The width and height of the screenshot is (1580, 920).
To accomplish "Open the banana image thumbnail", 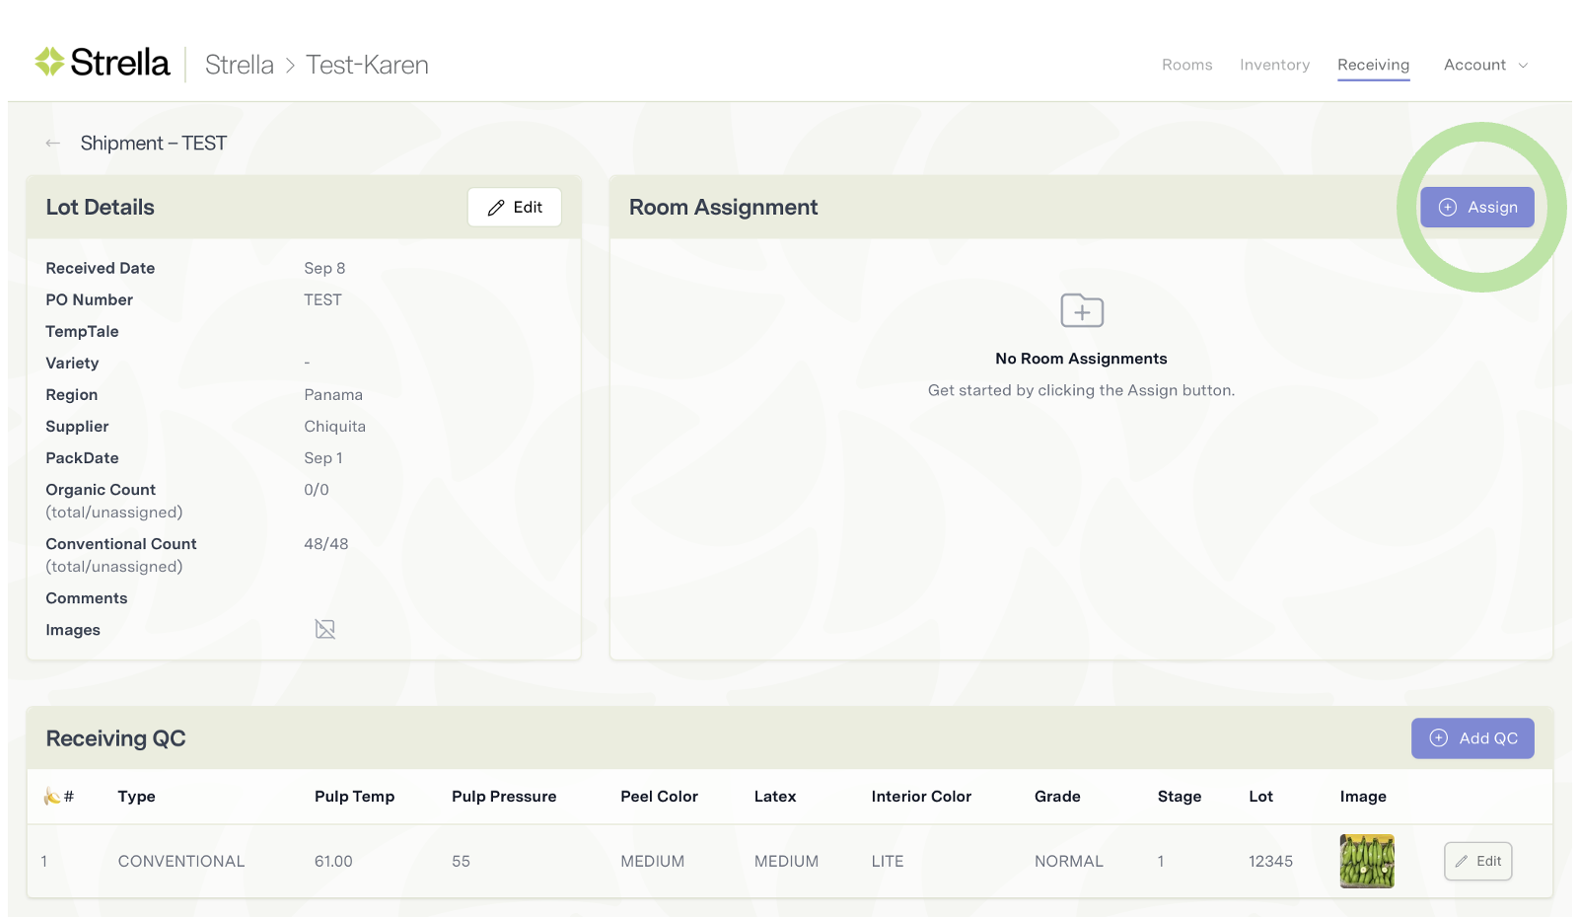I will click(x=1366, y=861).
